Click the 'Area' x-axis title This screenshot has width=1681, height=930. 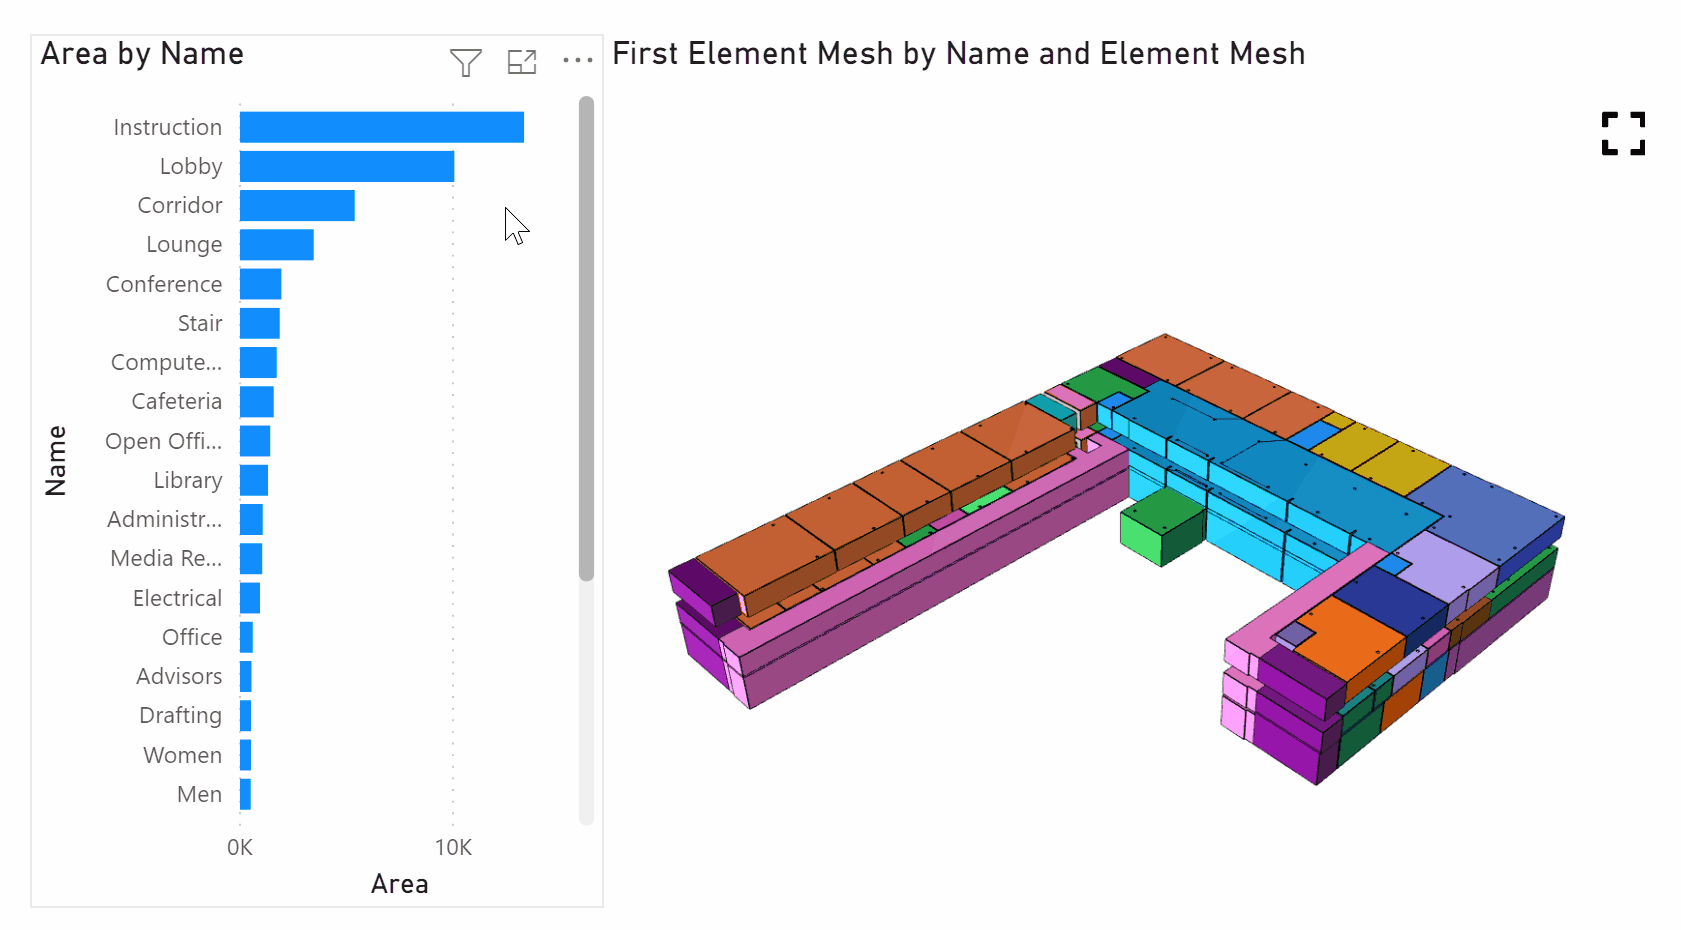(400, 884)
